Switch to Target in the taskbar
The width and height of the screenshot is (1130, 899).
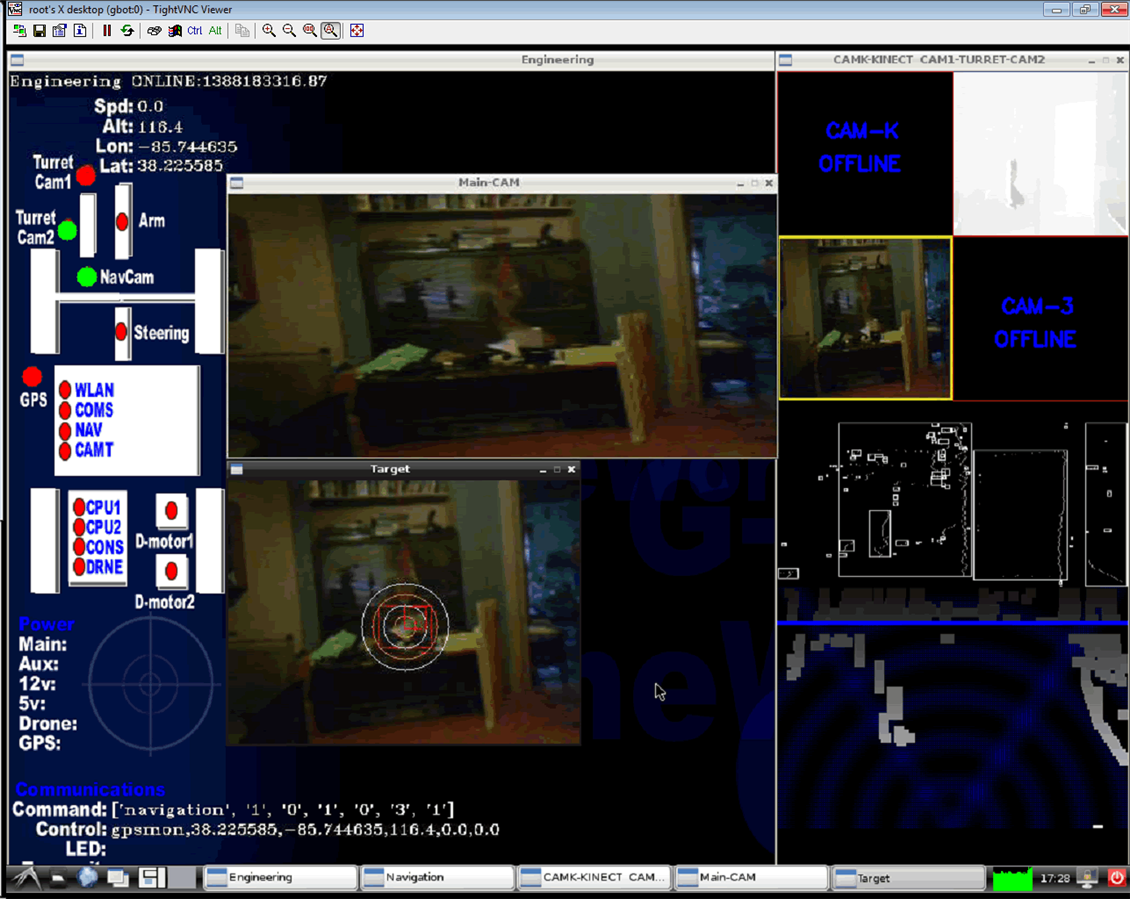click(x=909, y=877)
